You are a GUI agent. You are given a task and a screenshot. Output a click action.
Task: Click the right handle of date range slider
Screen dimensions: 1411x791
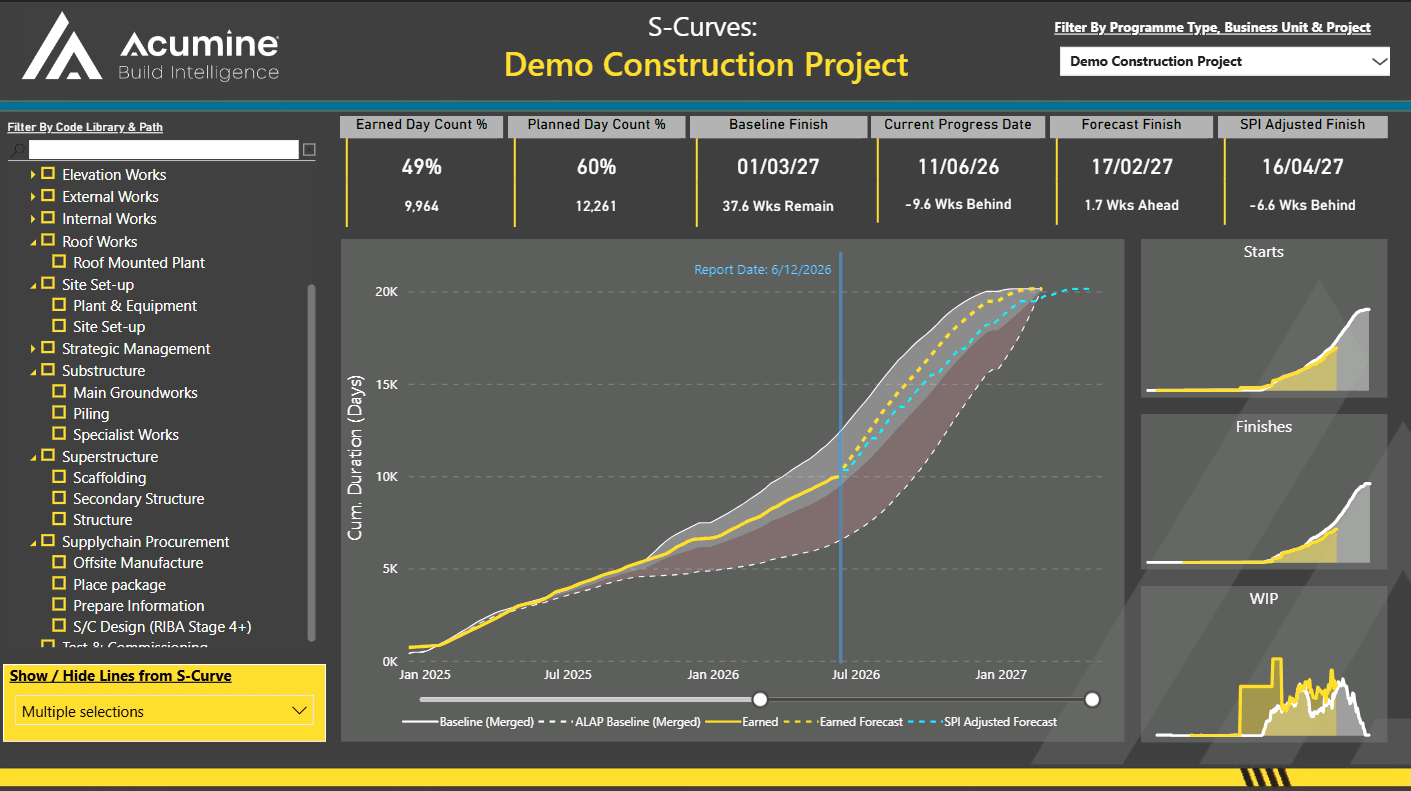pyautogui.click(x=1092, y=699)
